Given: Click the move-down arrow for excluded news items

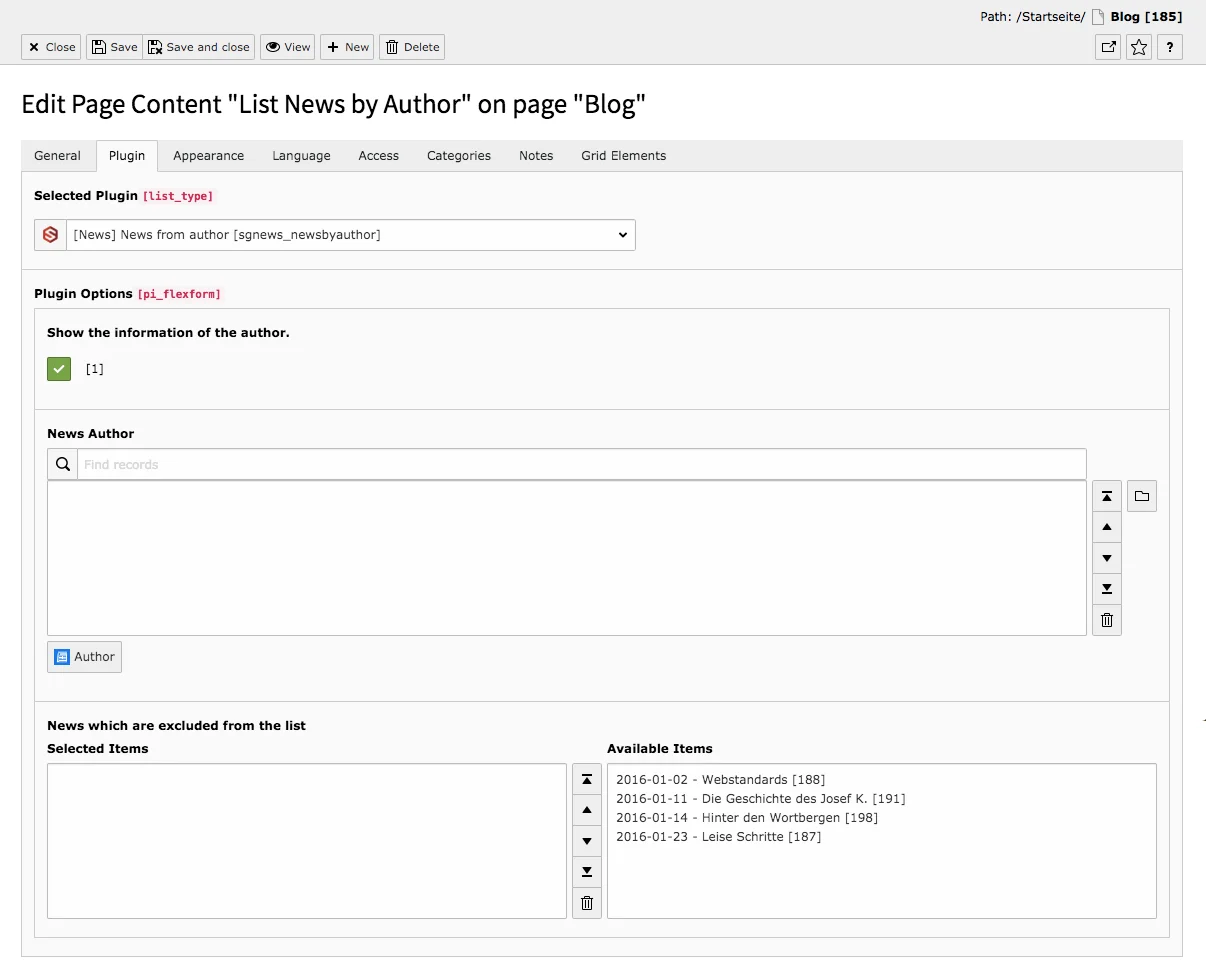Looking at the screenshot, I should click(586, 841).
